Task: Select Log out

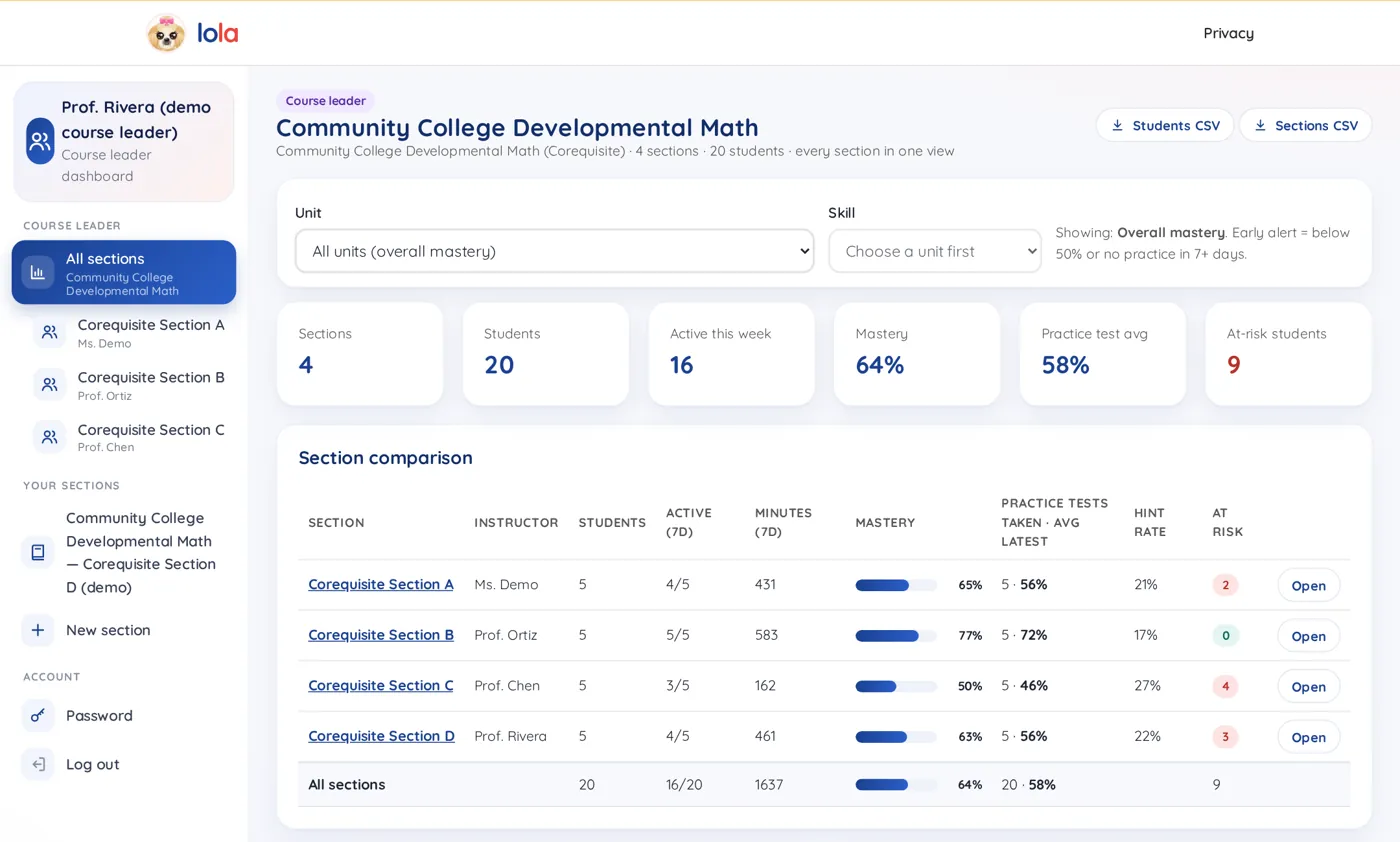Action: tap(124, 764)
